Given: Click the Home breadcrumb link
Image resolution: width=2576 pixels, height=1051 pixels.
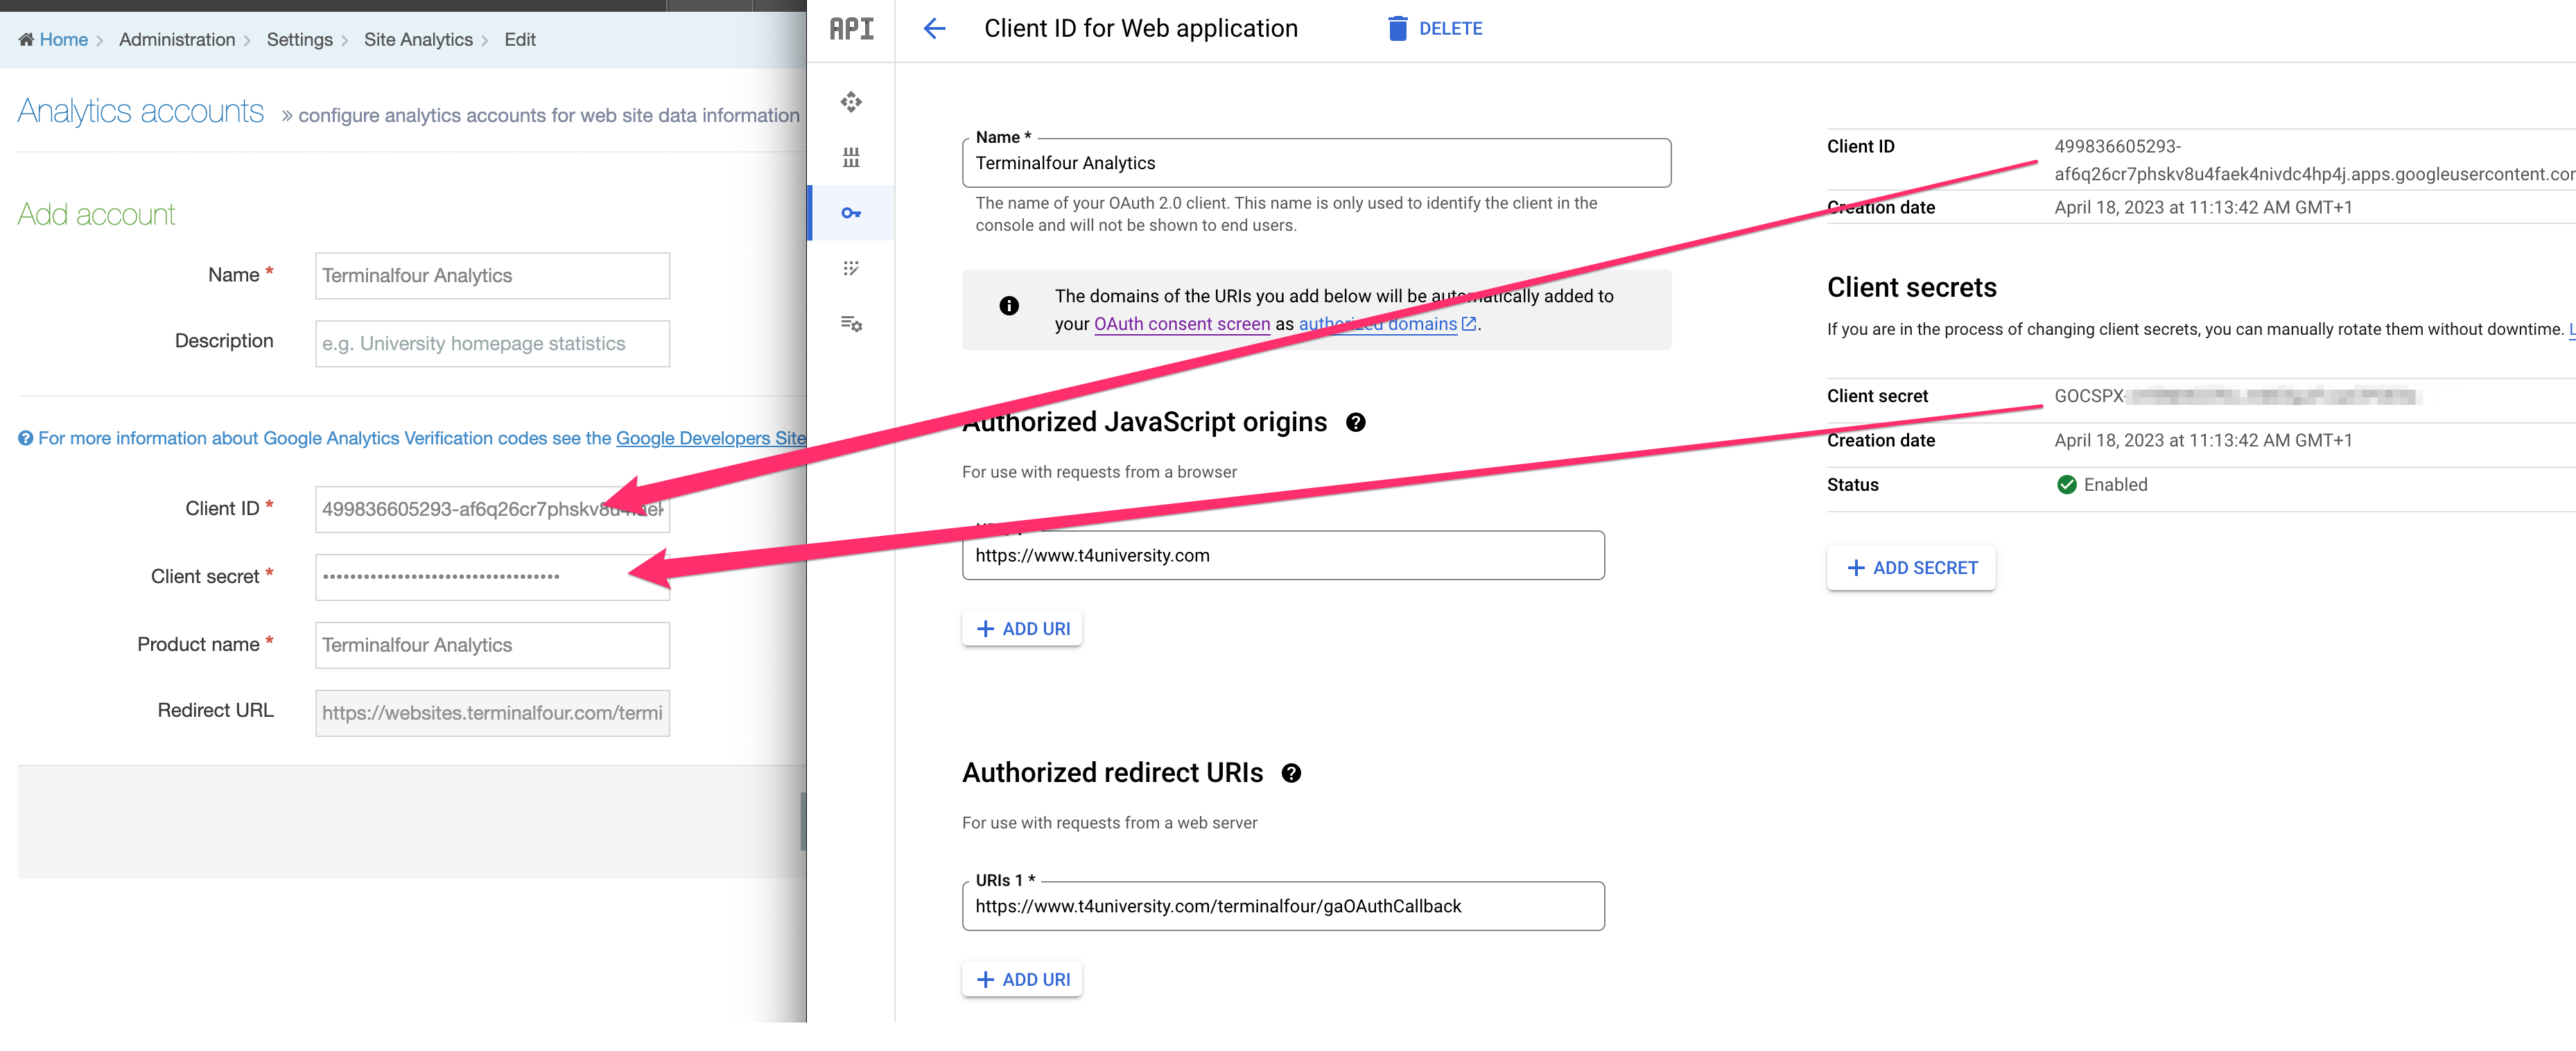Looking at the screenshot, I should pyautogui.click(x=63, y=40).
